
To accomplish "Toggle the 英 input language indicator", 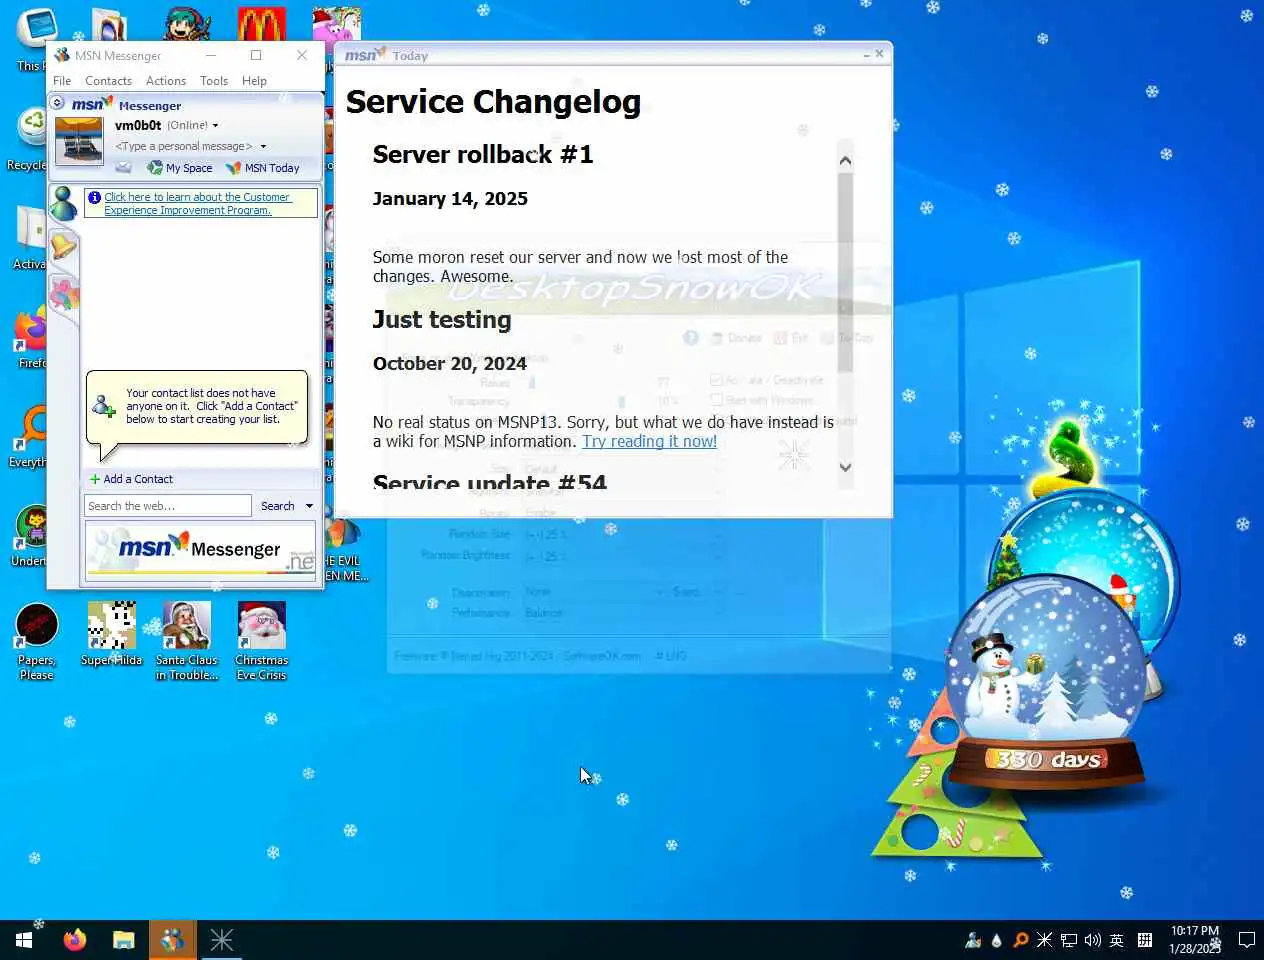I will 1117,940.
